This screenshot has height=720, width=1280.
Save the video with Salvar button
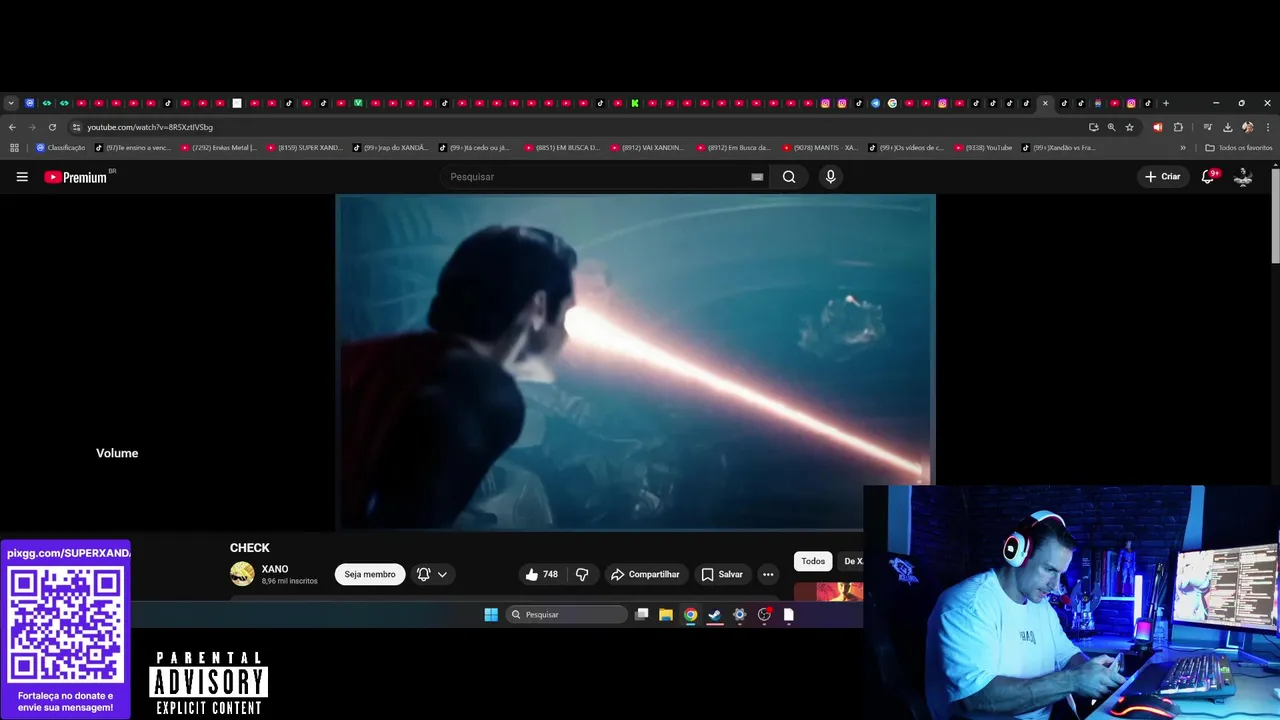point(722,575)
